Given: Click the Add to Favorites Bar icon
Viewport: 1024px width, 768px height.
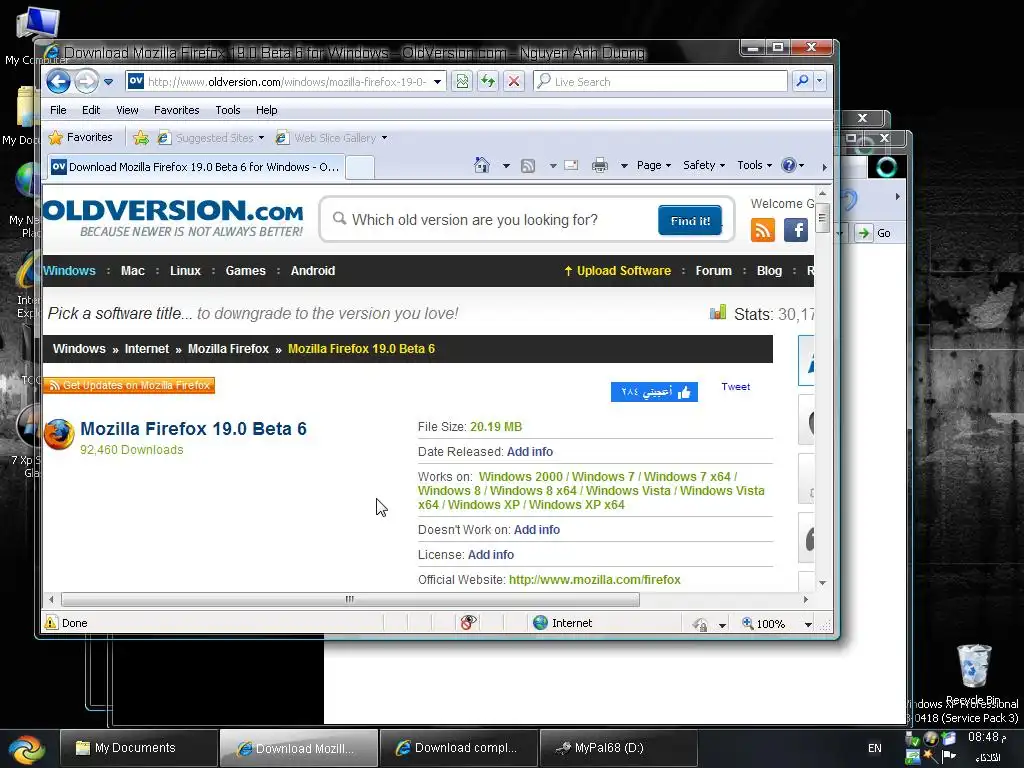Looking at the screenshot, I should (x=140, y=138).
